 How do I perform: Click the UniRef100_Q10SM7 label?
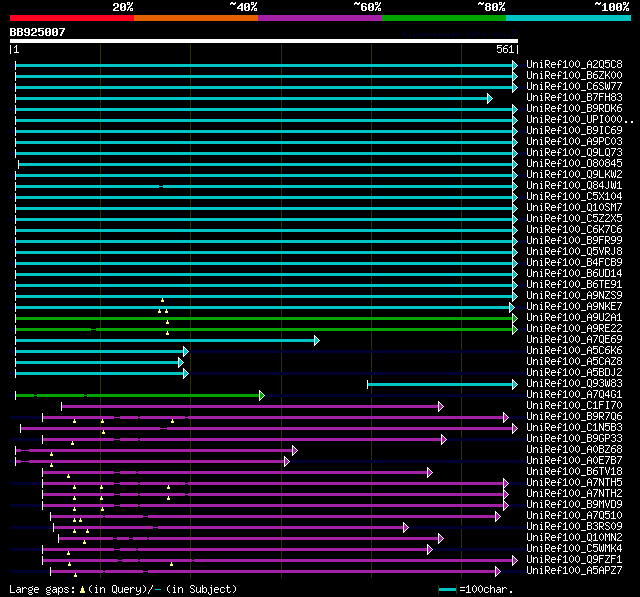tap(574, 208)
